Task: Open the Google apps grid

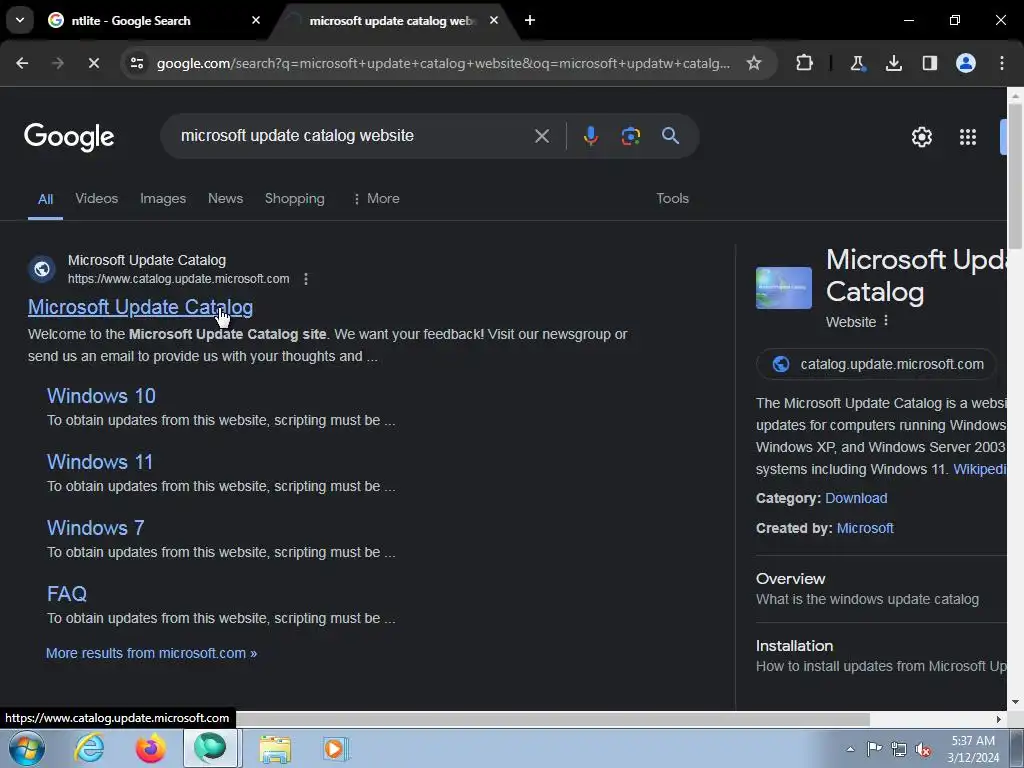Action: click(968, 137)
